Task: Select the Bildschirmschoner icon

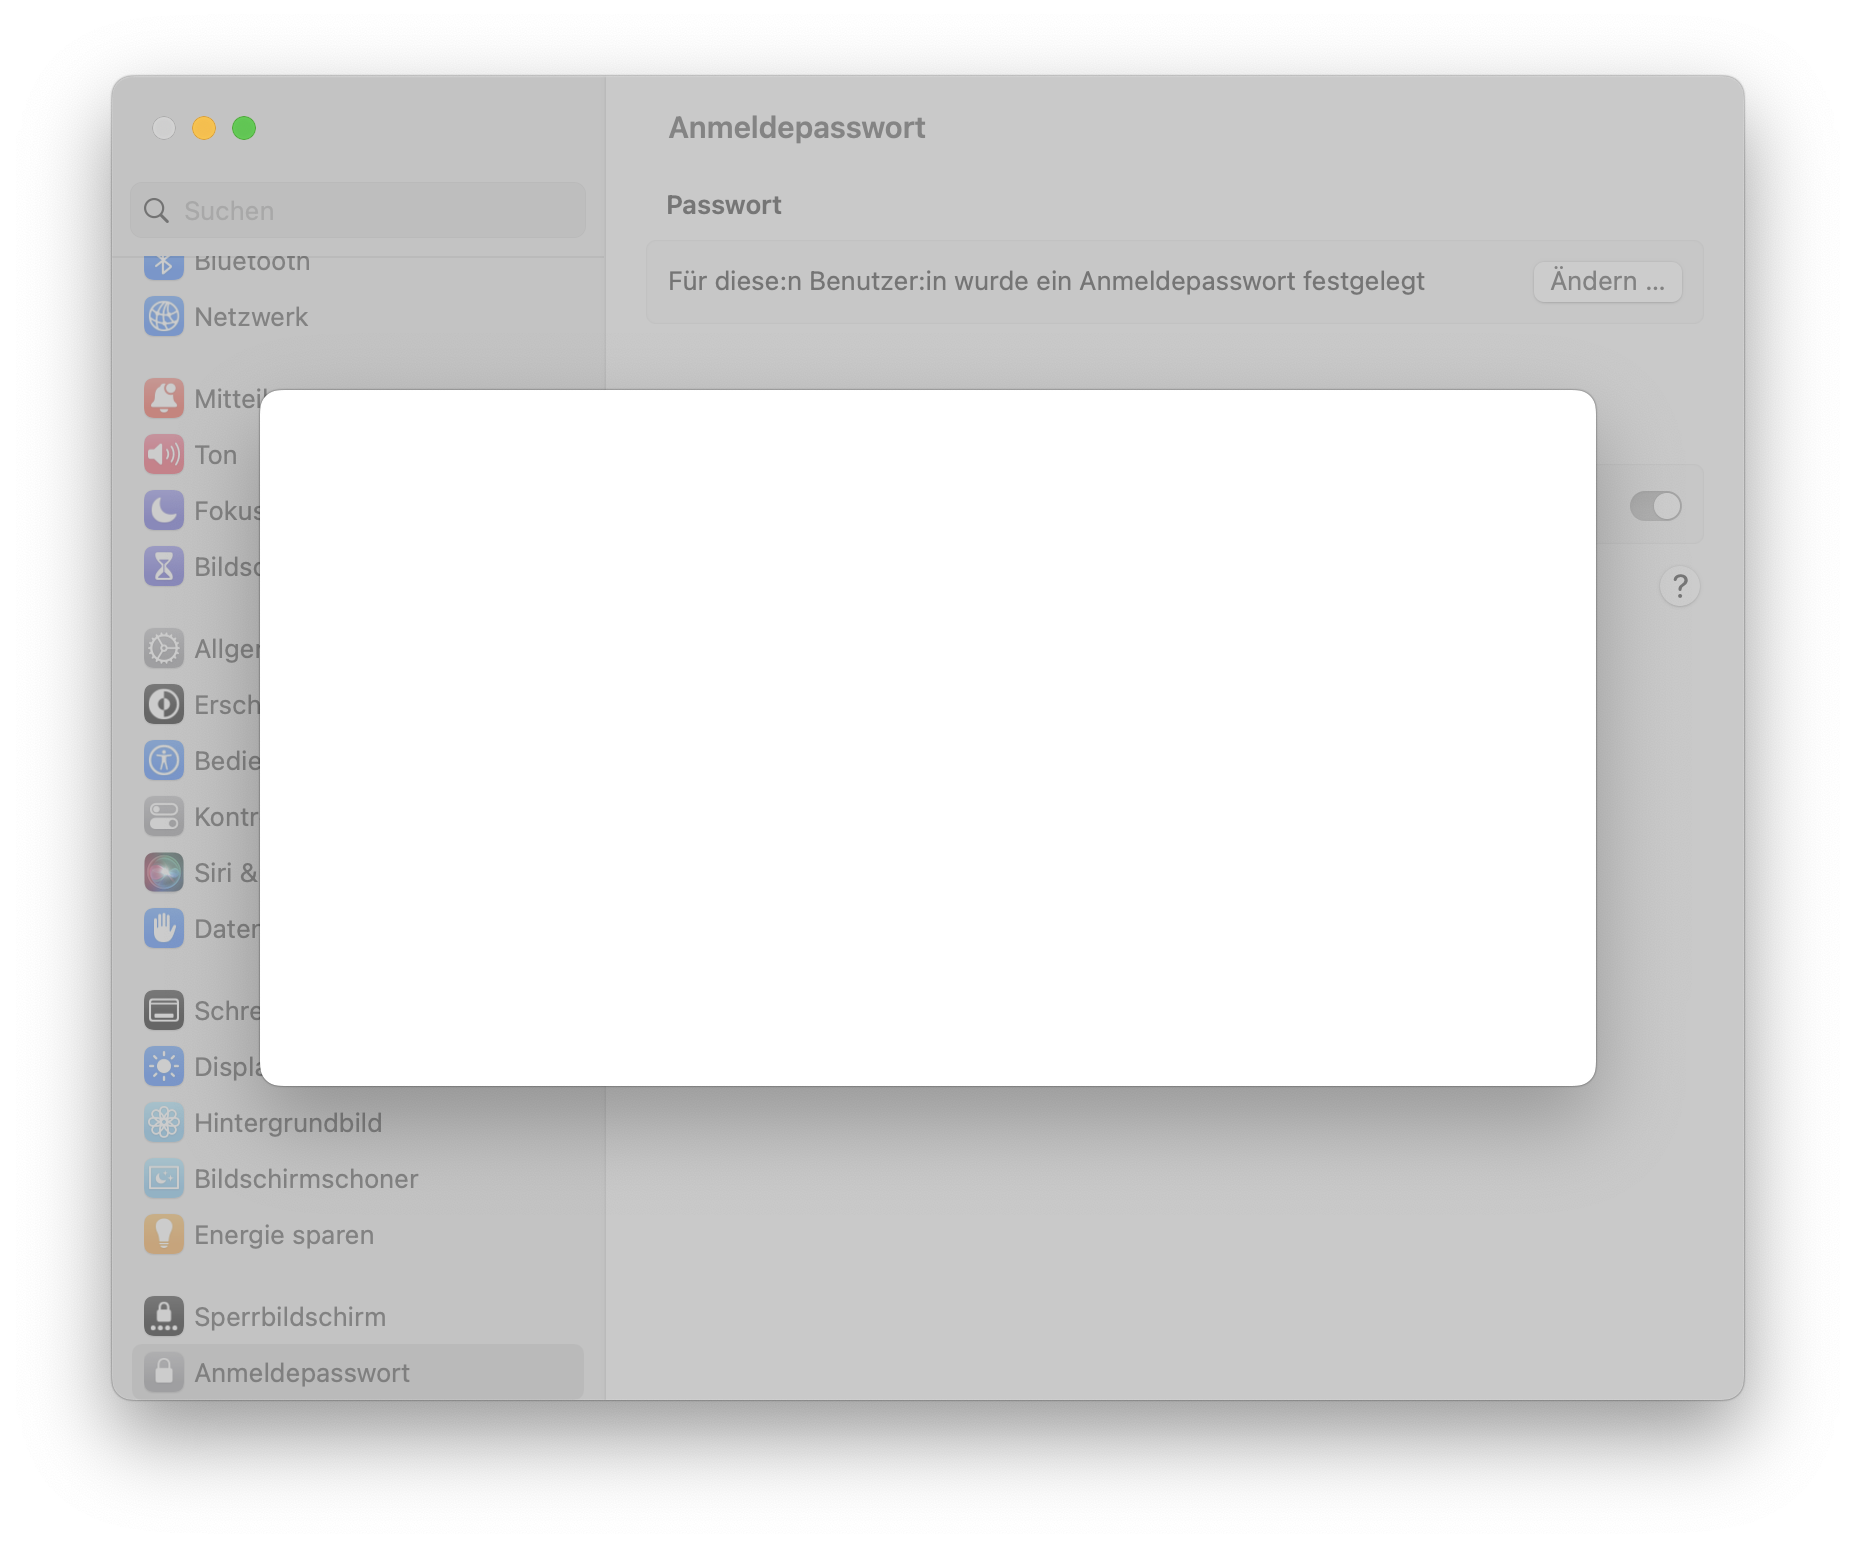Action: 164,1179
